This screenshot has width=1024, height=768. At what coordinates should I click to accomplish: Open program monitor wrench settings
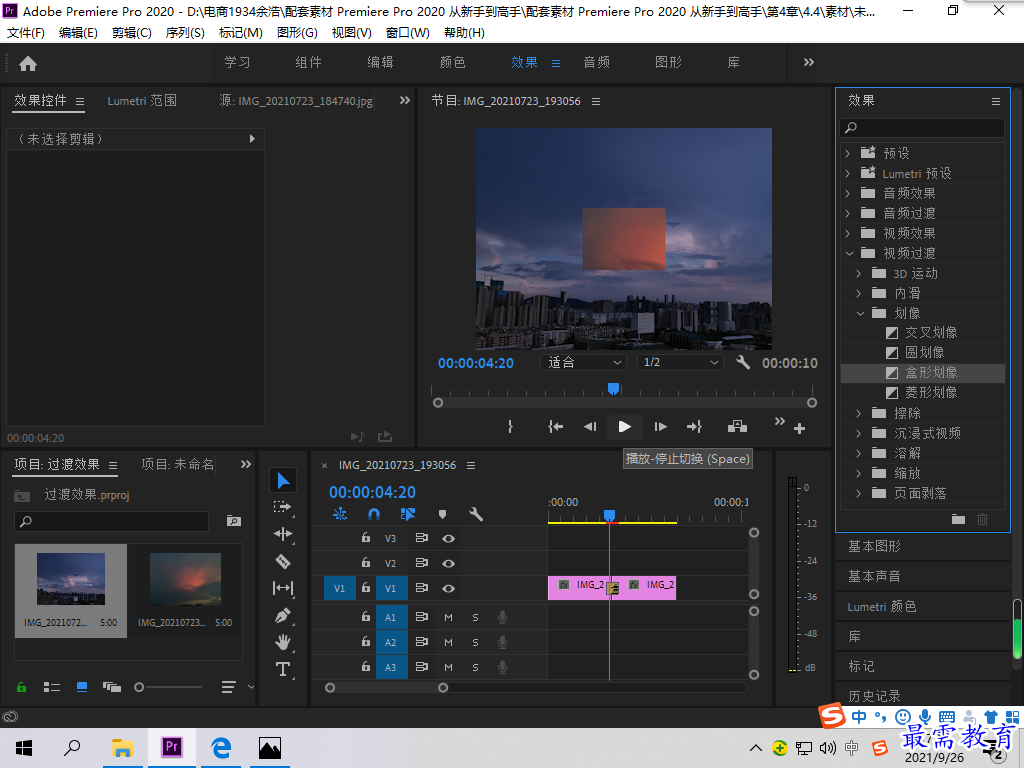743,362
